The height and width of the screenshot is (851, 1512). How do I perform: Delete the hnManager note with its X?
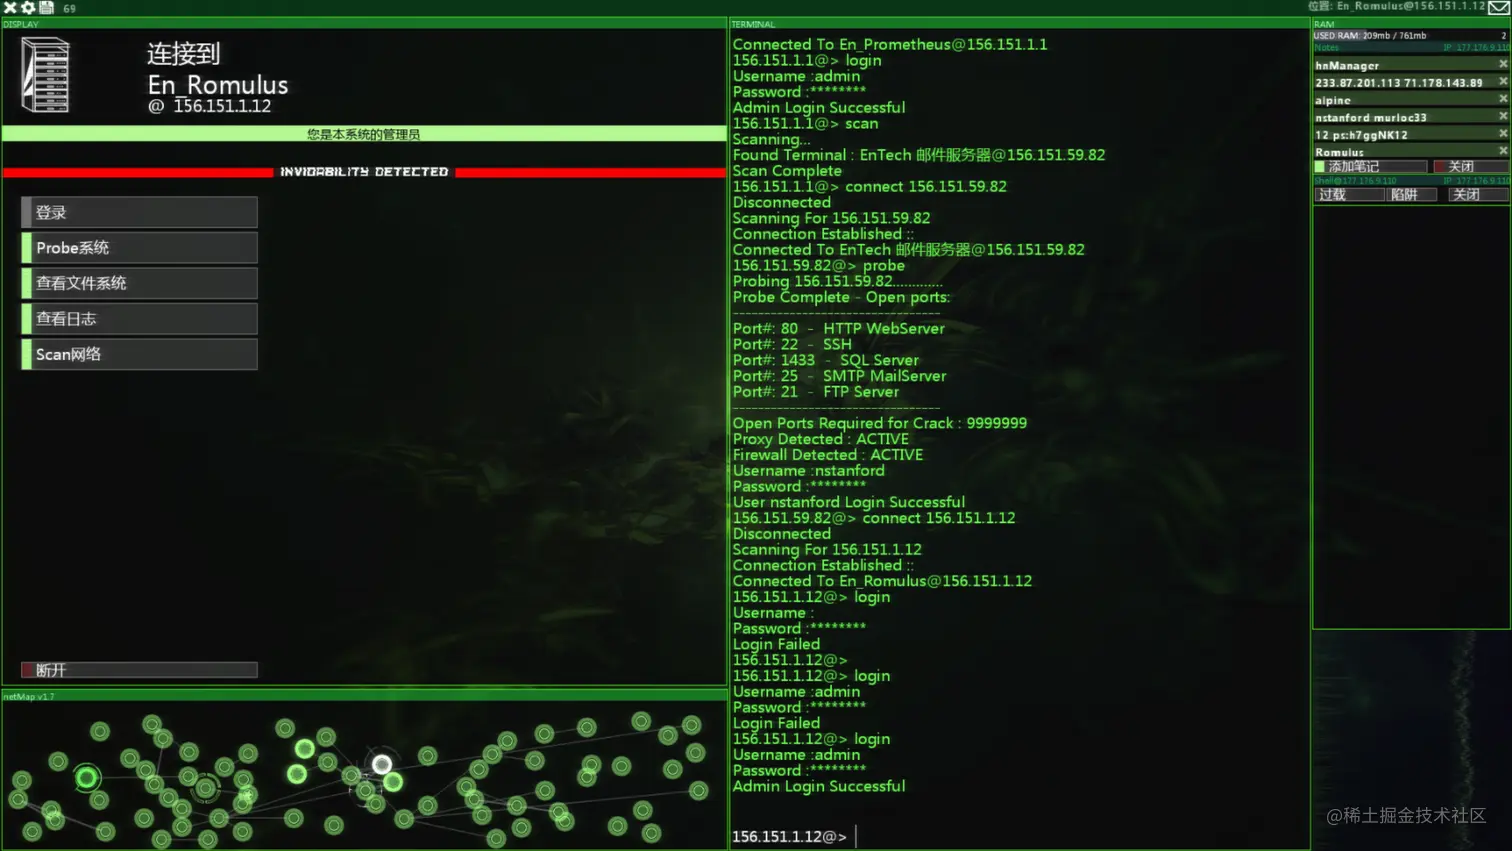pyautogui.click(x=1502, y=64)
